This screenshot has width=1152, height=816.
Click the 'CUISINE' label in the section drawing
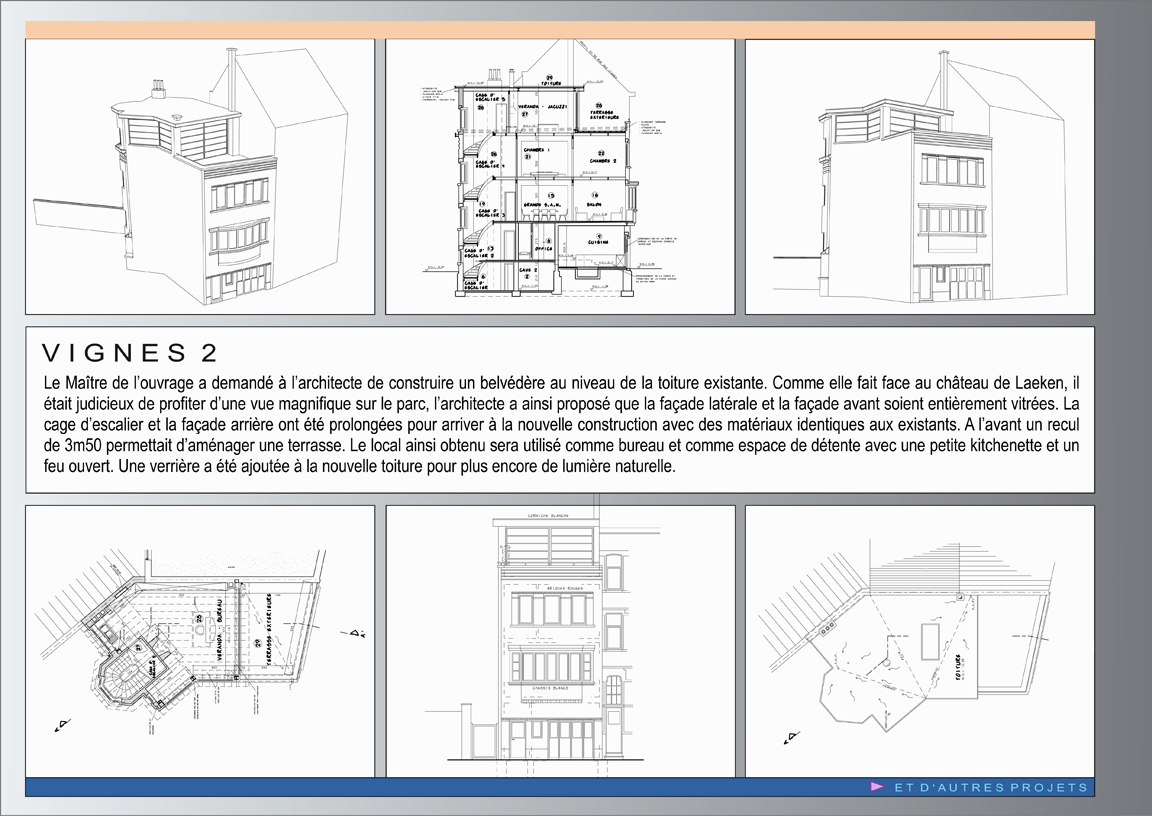597,242
